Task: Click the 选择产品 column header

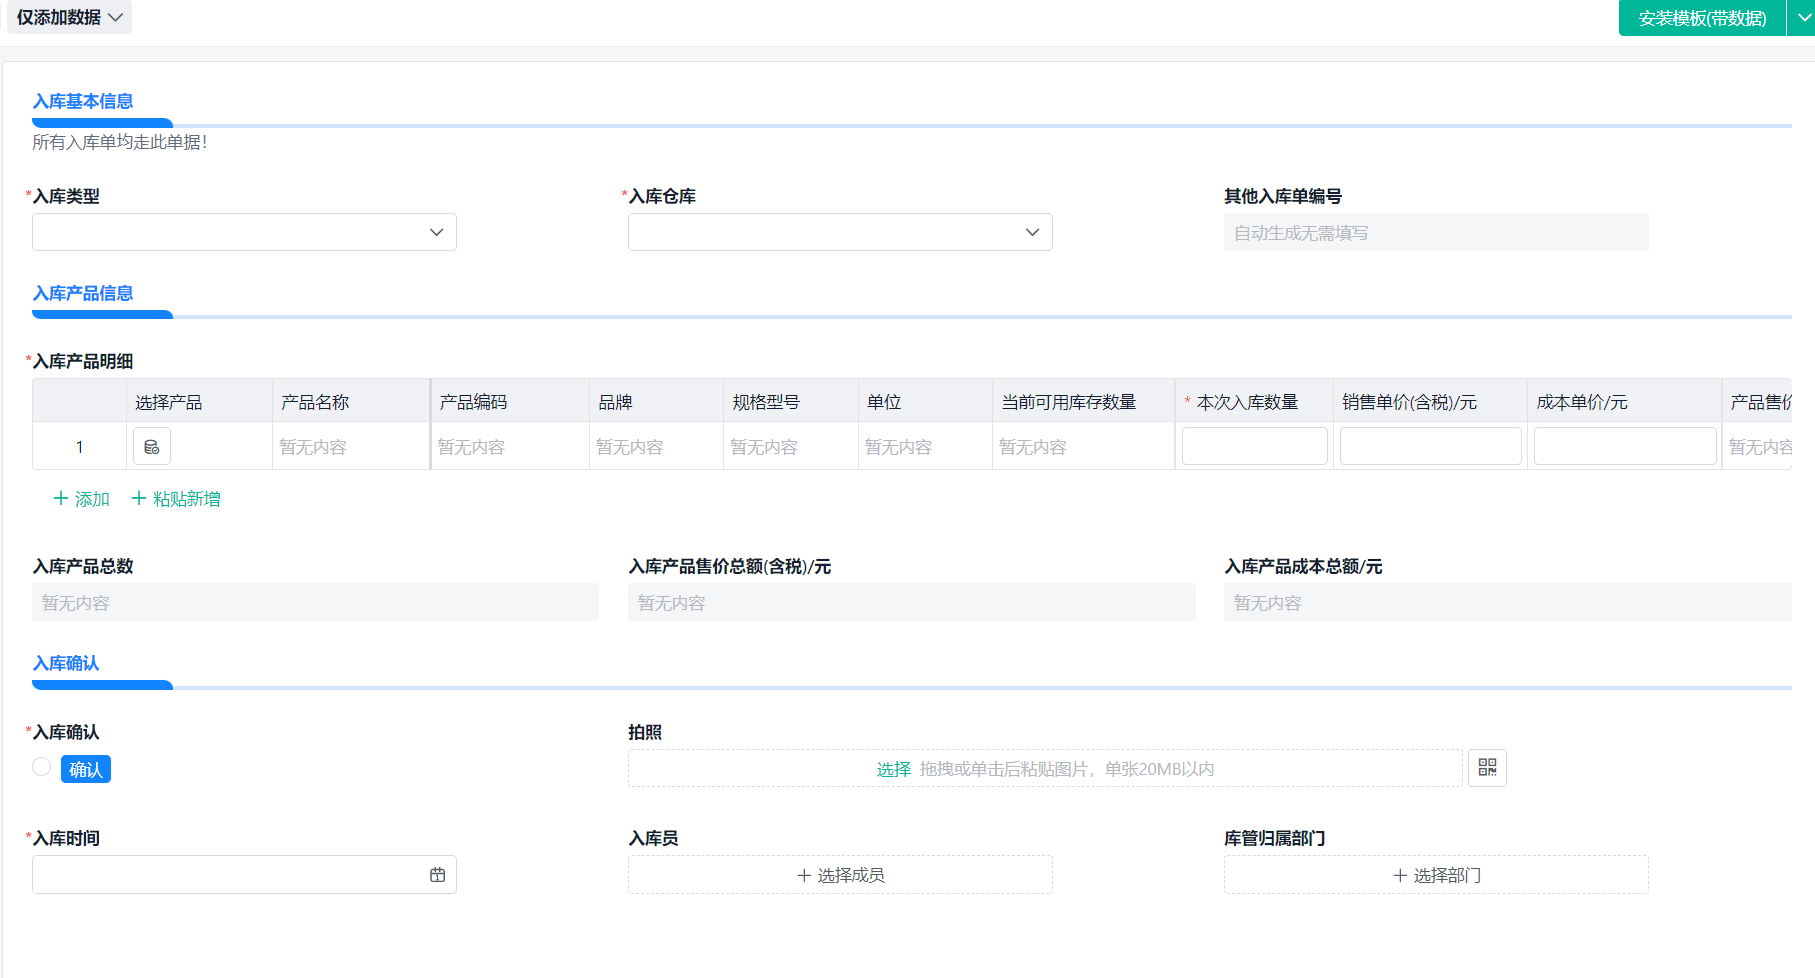Action: coord(199,401)
